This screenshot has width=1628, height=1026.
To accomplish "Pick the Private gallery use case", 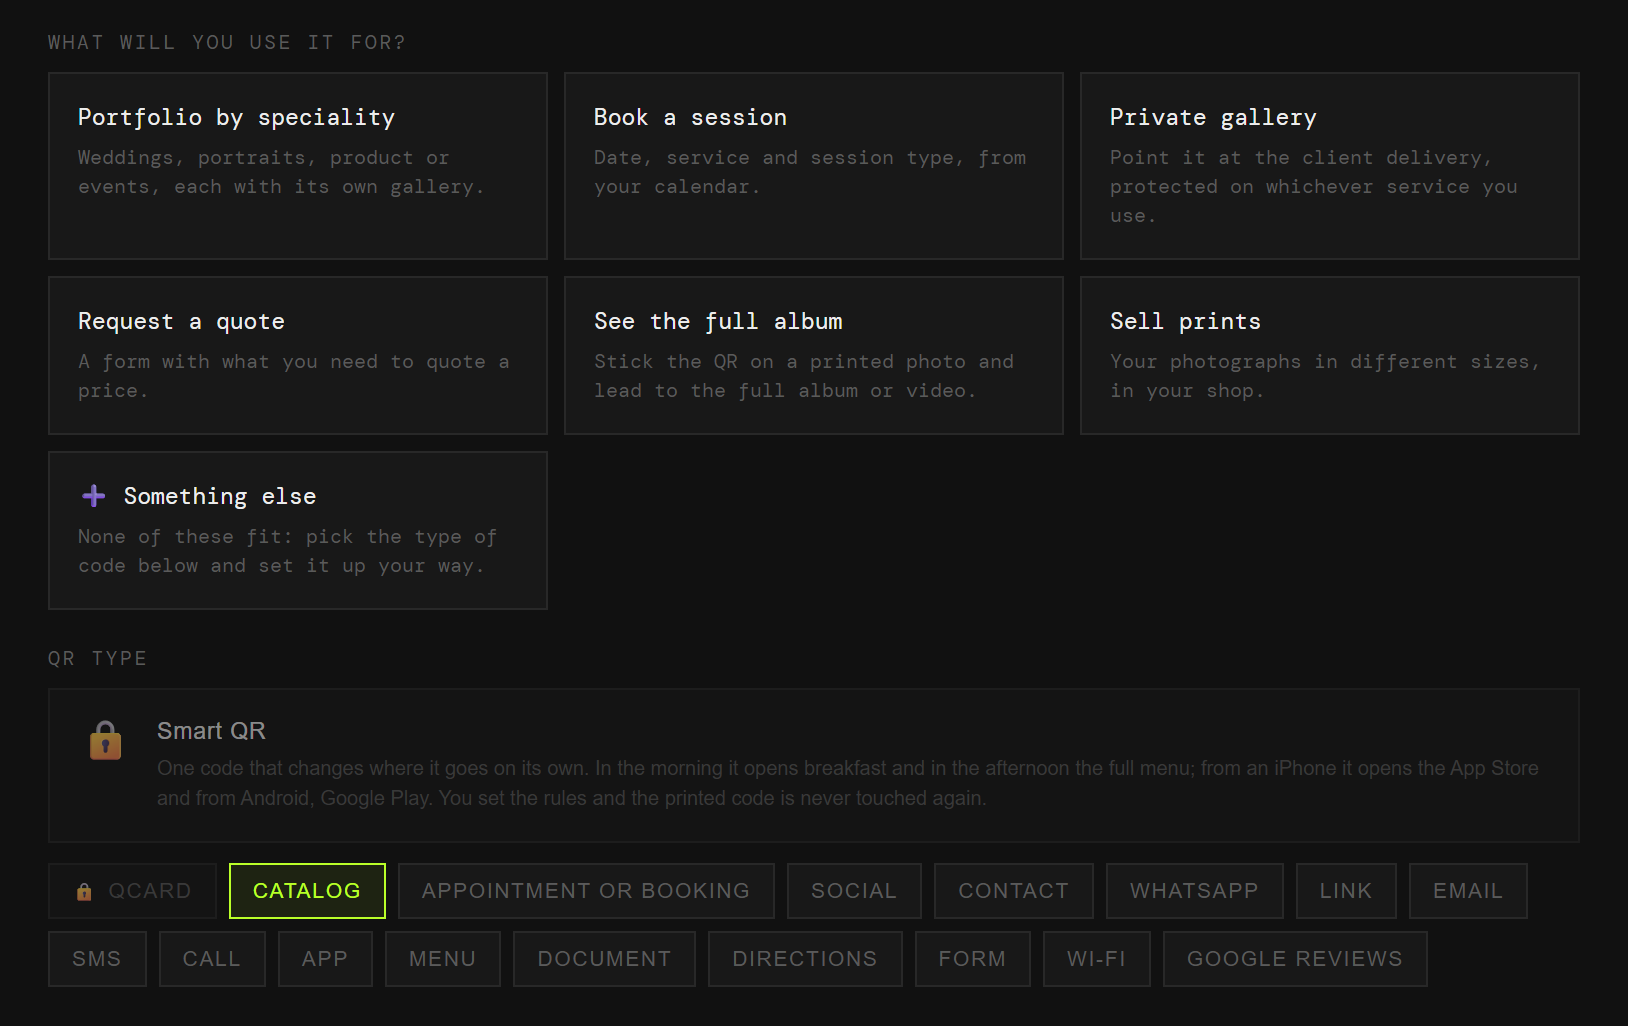I will 1330,166.
